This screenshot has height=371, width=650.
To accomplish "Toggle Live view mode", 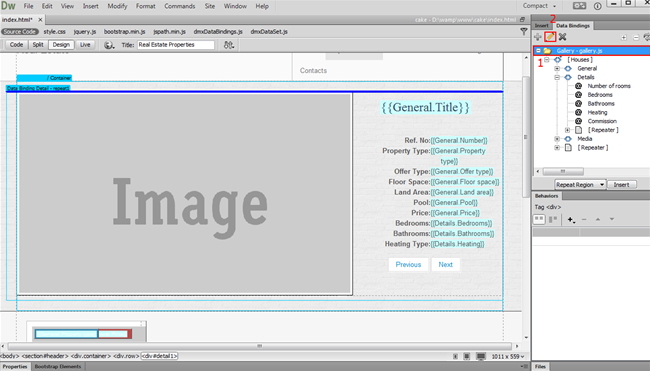I will click(x=85, y=45).
